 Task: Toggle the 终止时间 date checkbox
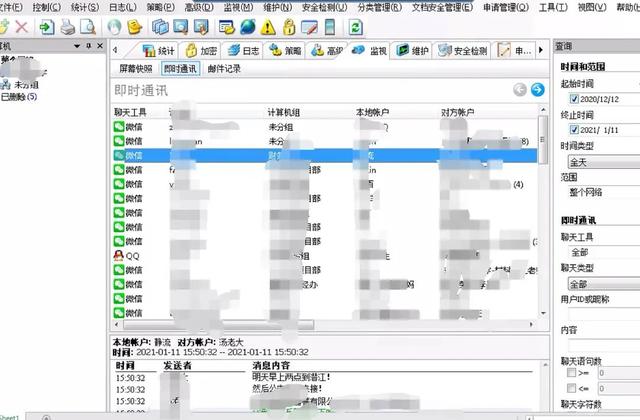pyautogui.click(x=574, y=130)
